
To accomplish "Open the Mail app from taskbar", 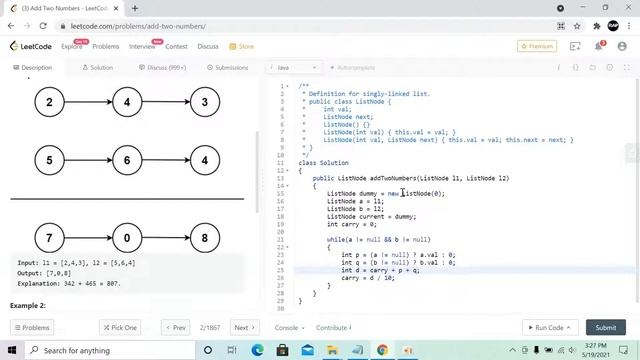I will tap(307, 350).
